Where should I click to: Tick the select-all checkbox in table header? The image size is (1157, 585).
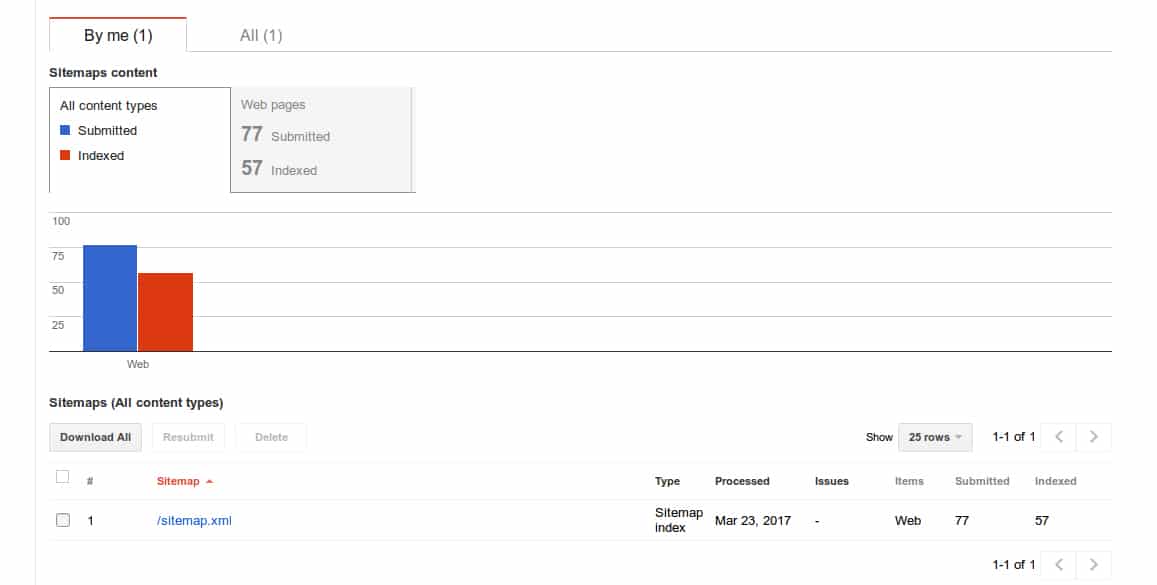[63, 477]
